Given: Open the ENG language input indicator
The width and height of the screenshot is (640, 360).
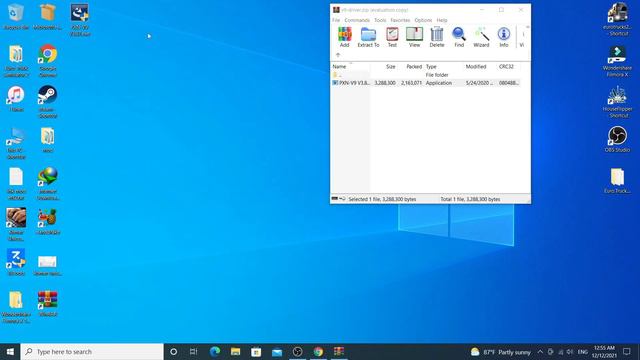Looking at the screenshot, I should tap(583, 352).
